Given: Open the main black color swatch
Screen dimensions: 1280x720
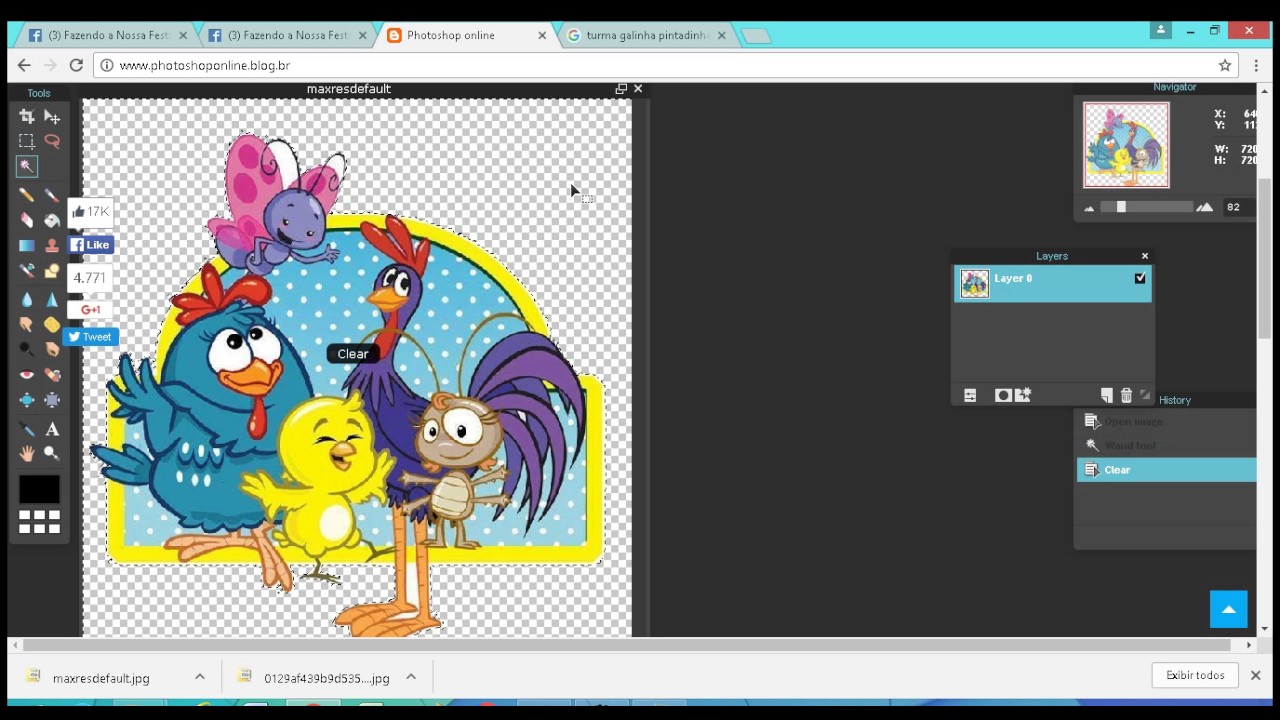Looking at the screenshot, I should (x=39, y=489).
